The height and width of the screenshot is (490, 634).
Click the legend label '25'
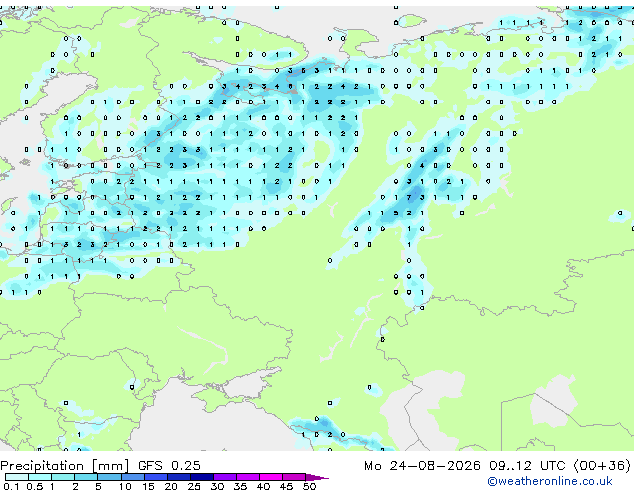coord(194,486)
